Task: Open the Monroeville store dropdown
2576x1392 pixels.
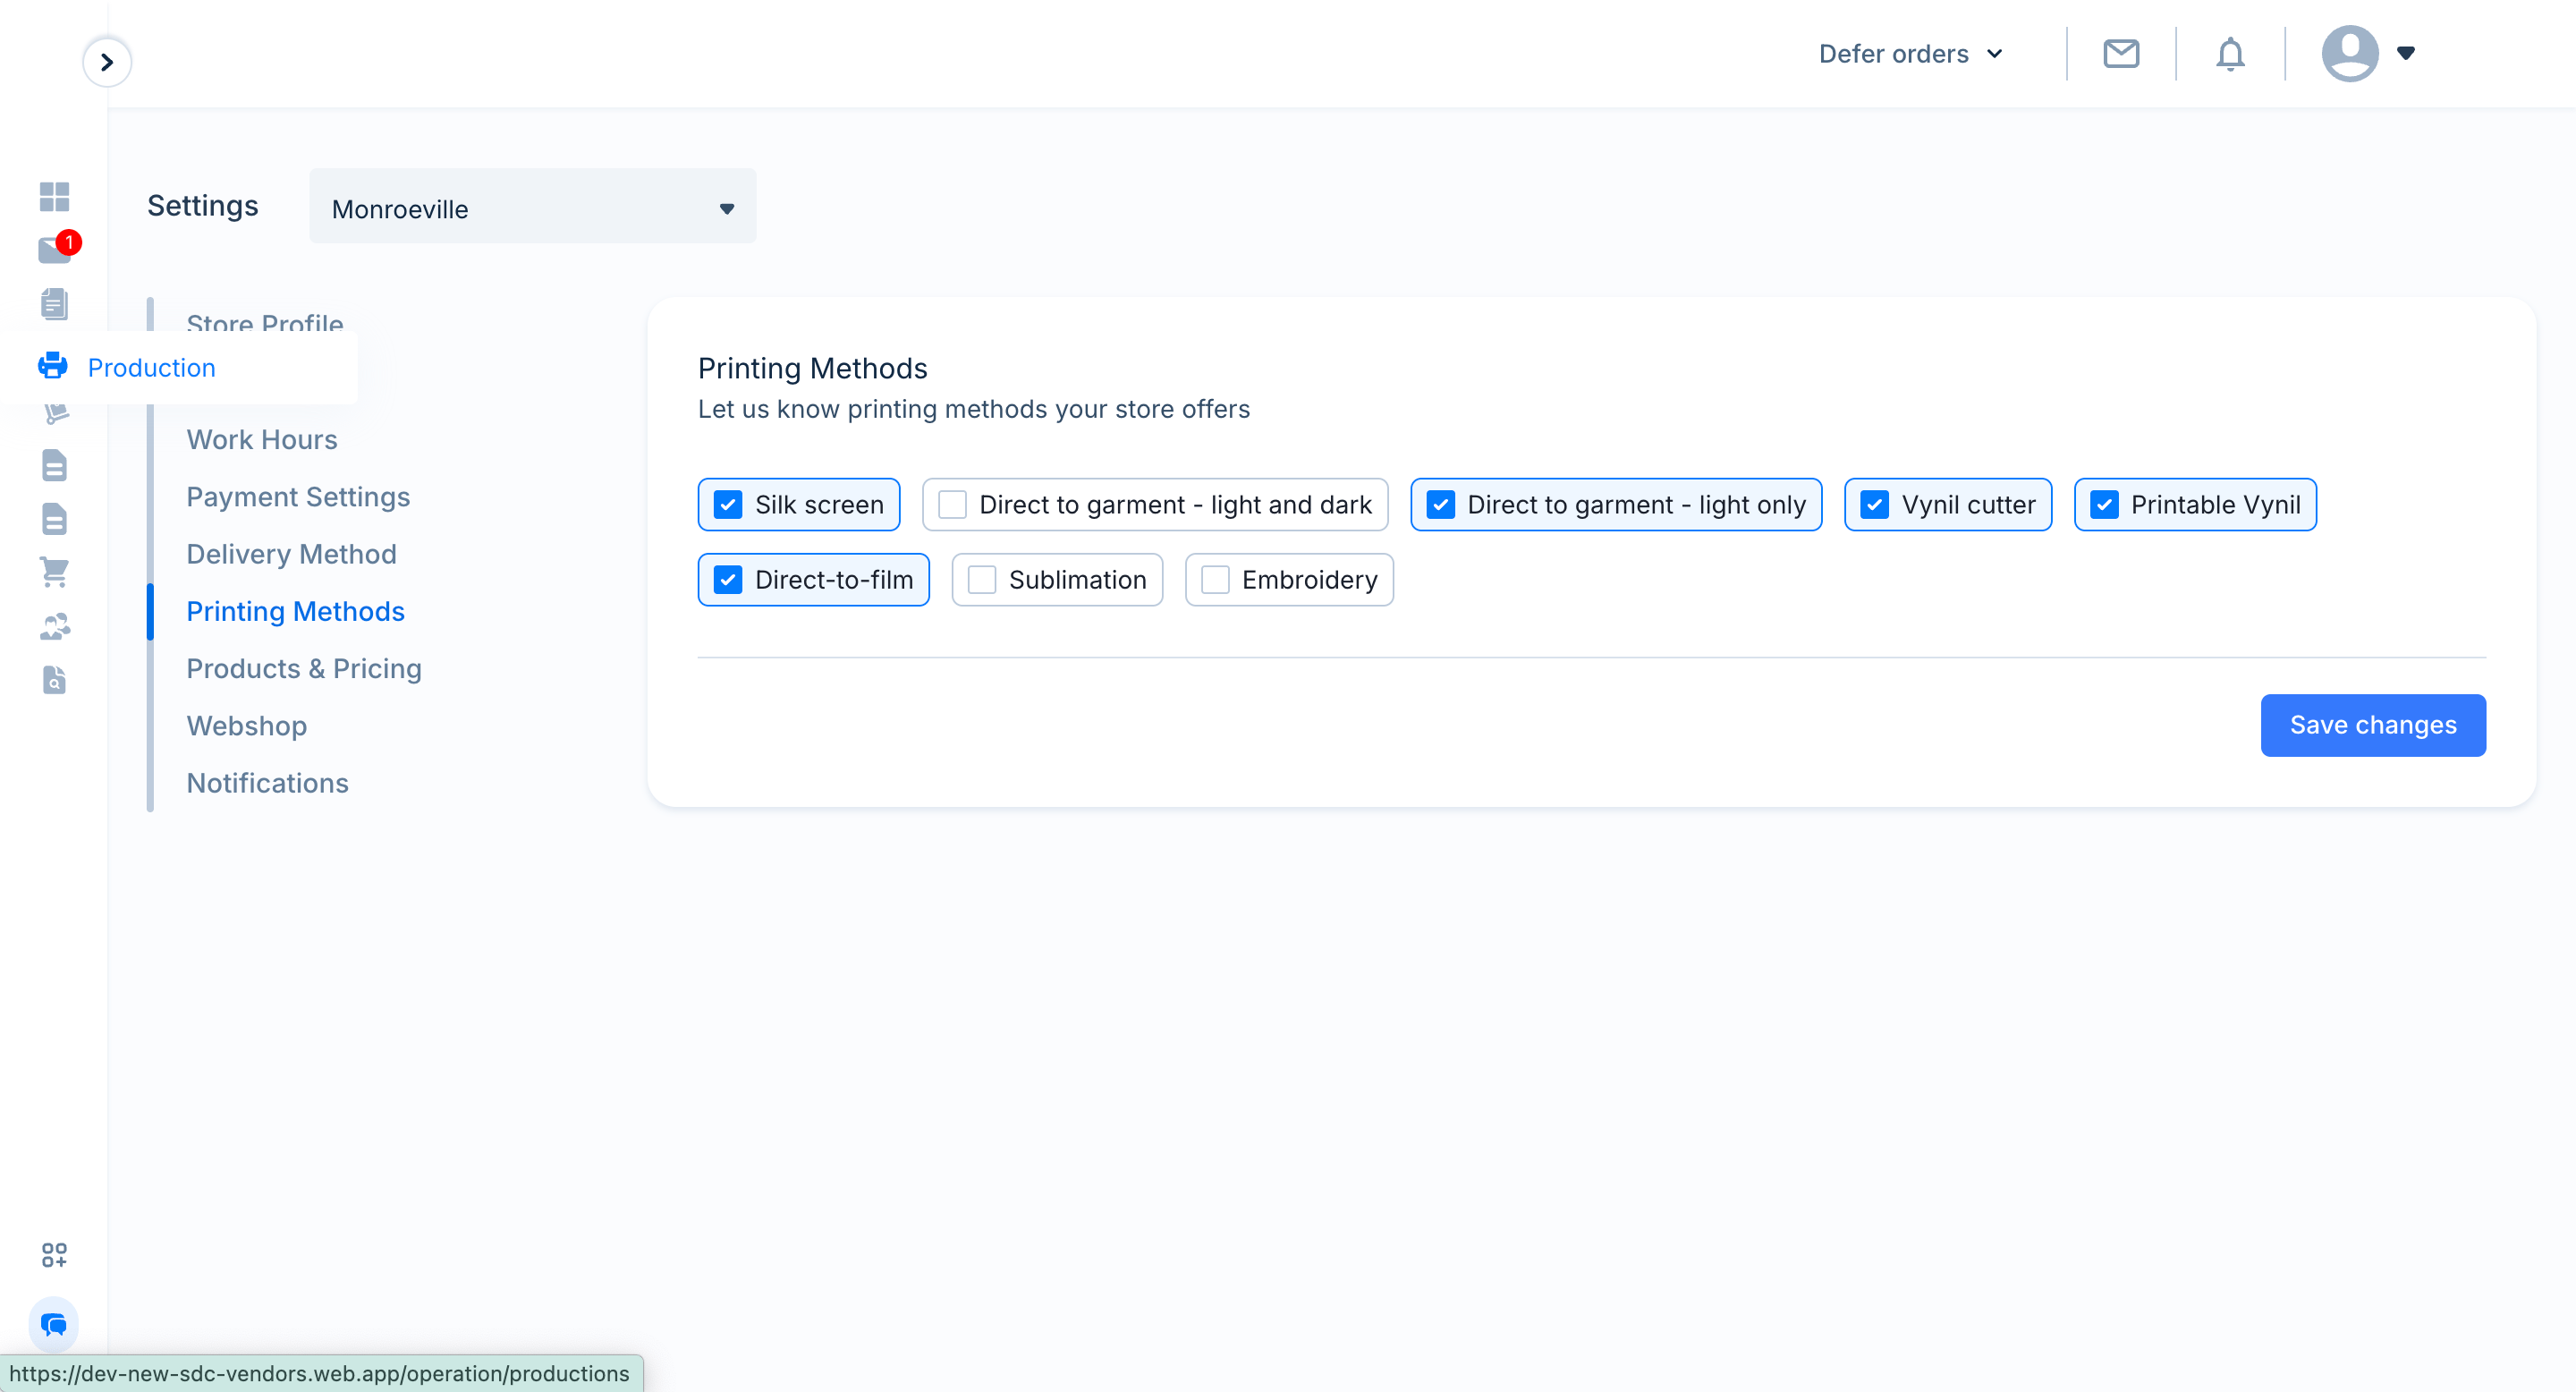Action: (533, 208)
